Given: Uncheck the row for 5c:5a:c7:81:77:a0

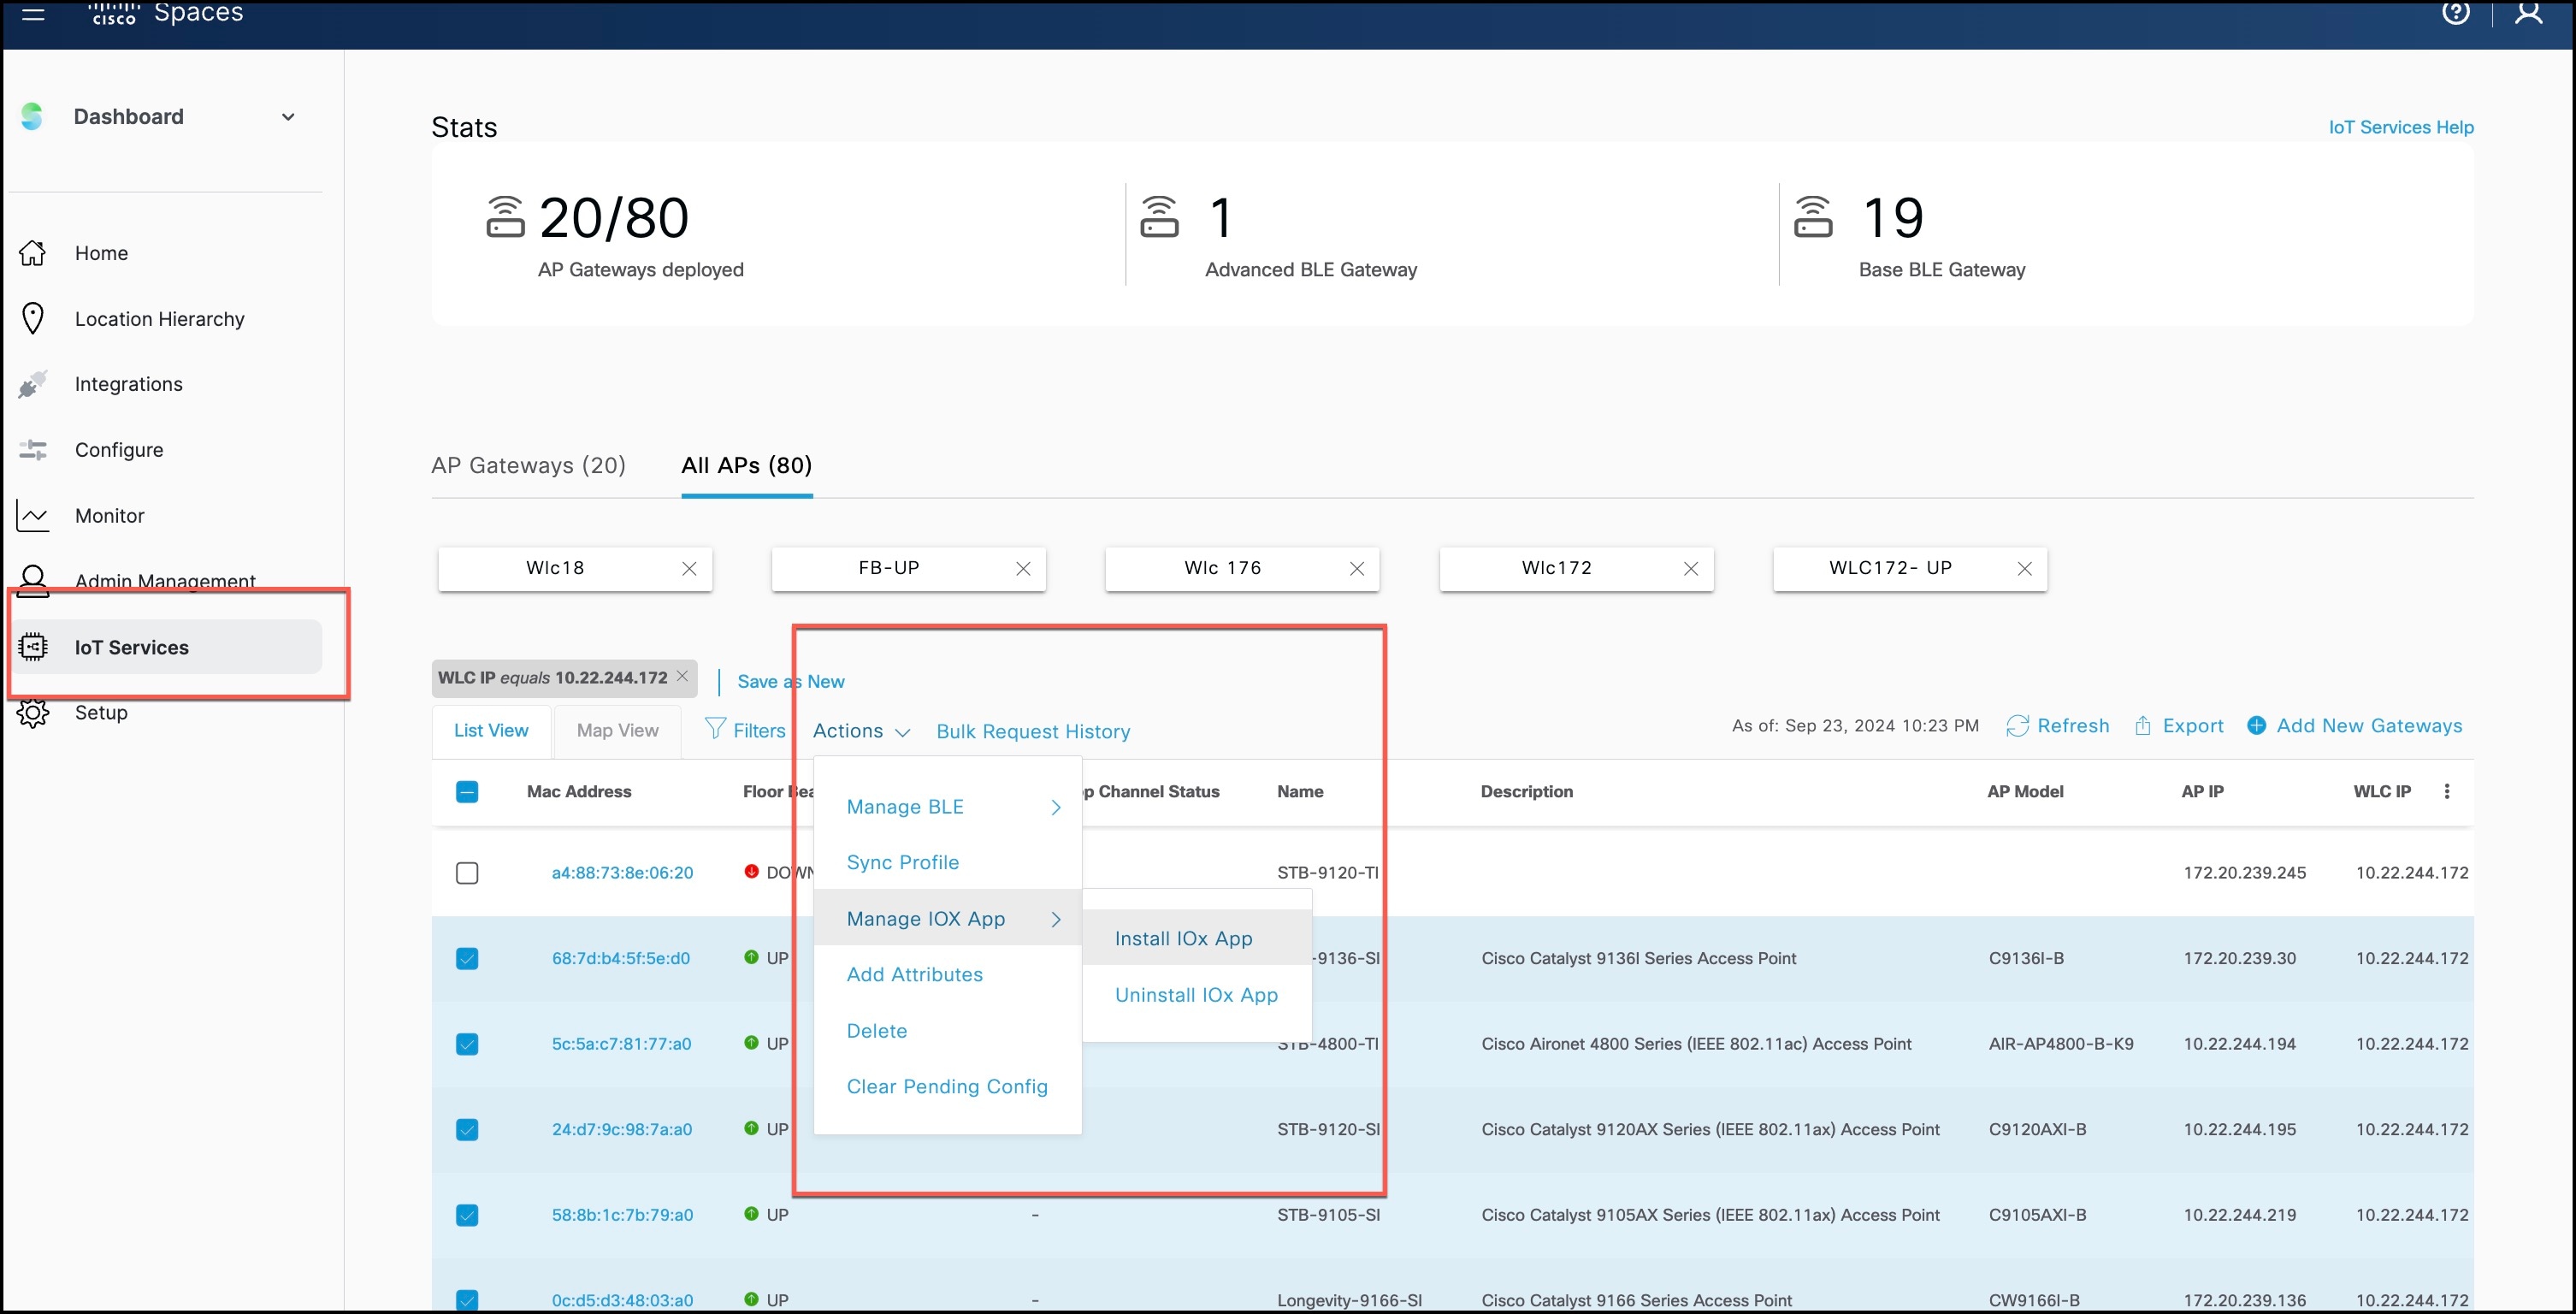Looking at the screenshot, I should click(467, 1044).
